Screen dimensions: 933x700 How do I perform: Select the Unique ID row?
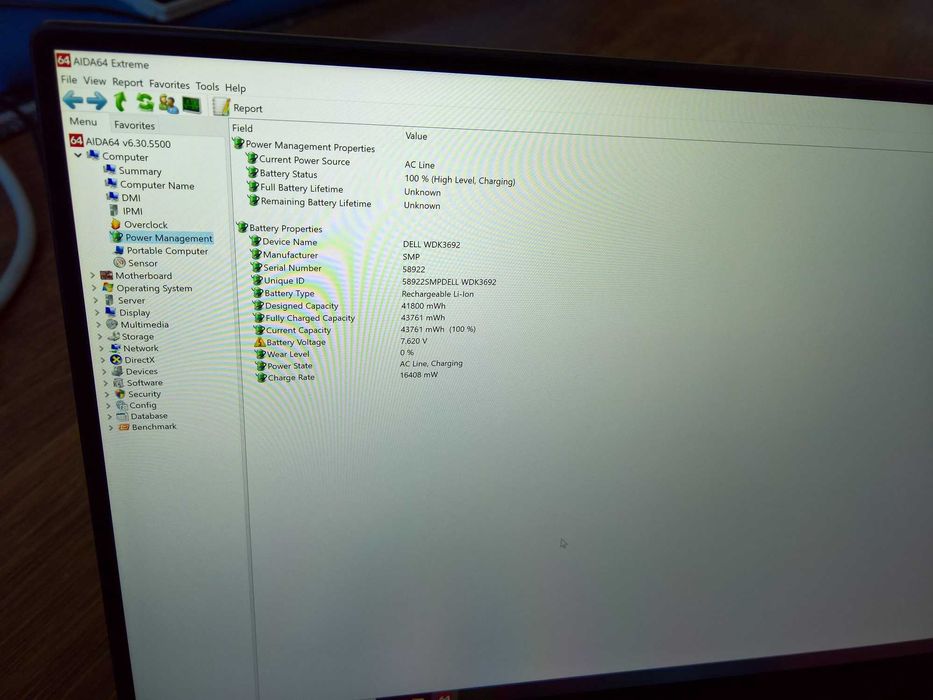tap(278, 280)
